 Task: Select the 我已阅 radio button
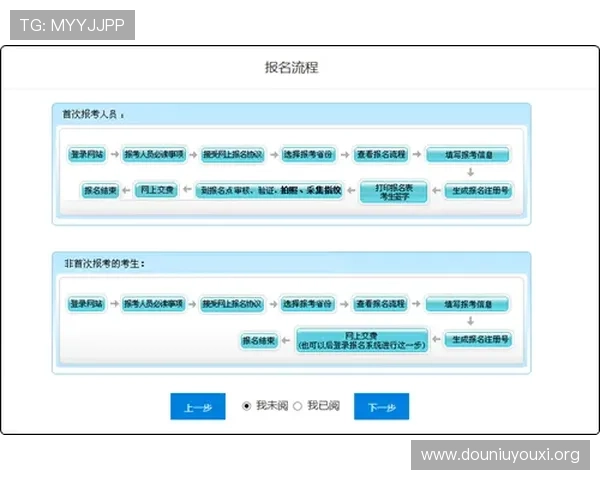(x=297, y=406)
